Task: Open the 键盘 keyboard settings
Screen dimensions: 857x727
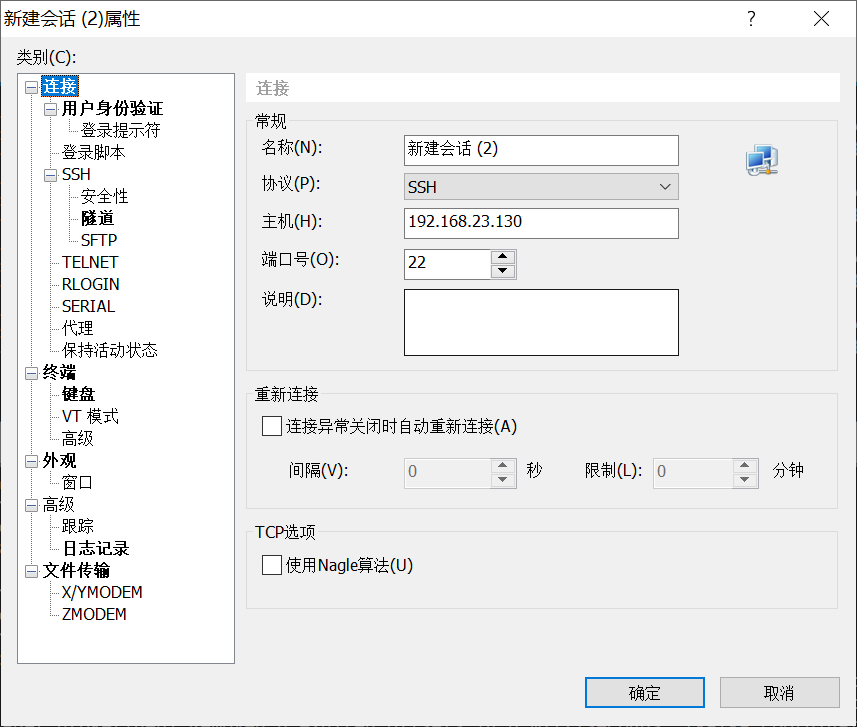Action: (77, 393)
